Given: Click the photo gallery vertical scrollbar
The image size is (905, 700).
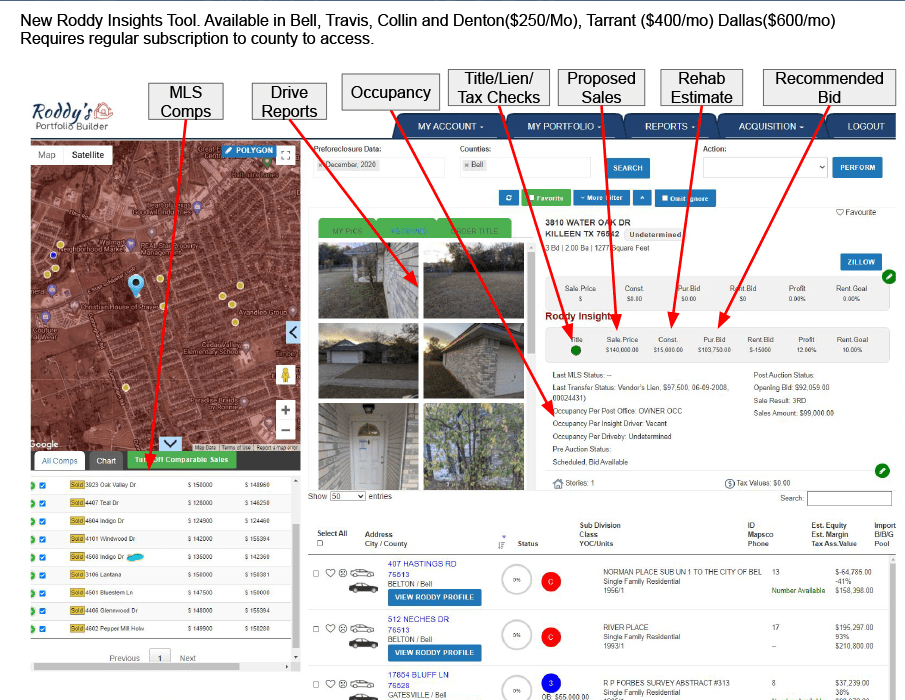Looking at the screenshot, I should click(x=531, y=304).
